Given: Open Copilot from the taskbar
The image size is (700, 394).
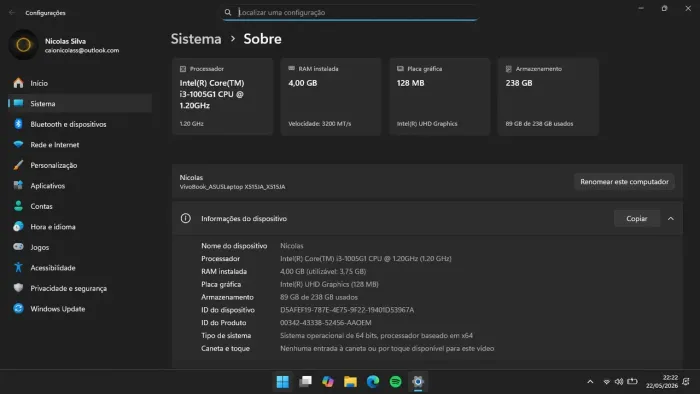Looking at the screenshot, I should (328, 382).
